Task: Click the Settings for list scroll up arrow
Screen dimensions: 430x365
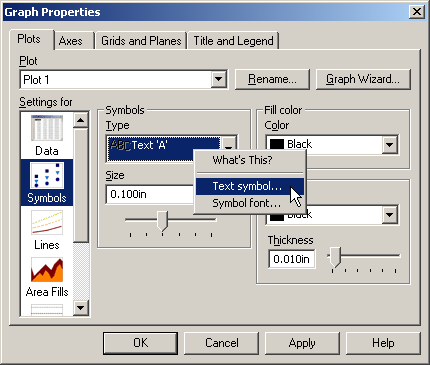Action: [x=81, y=120]
